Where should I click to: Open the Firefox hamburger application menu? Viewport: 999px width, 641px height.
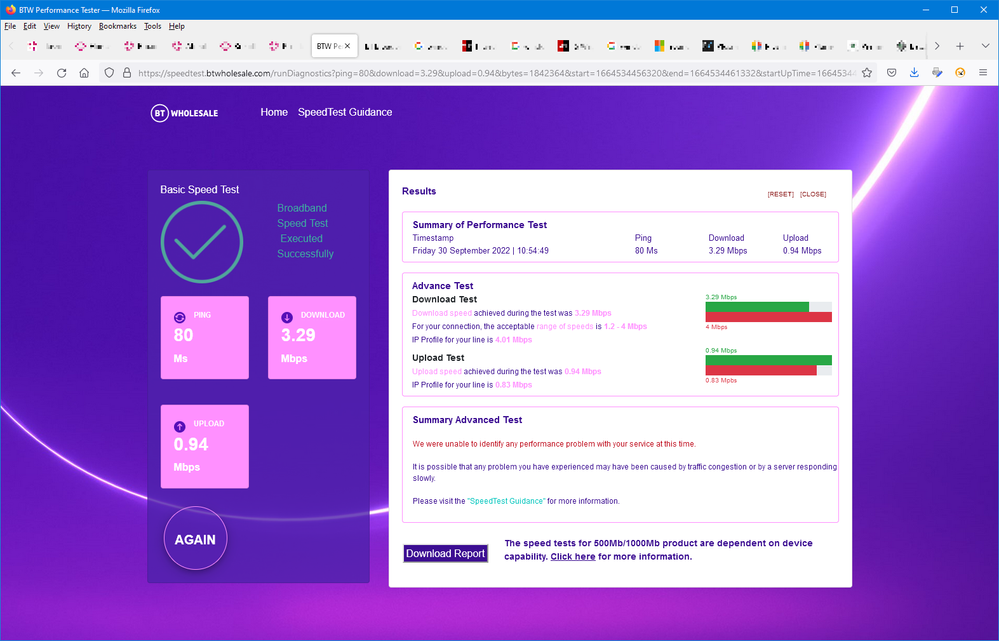(x=983, y=73)
